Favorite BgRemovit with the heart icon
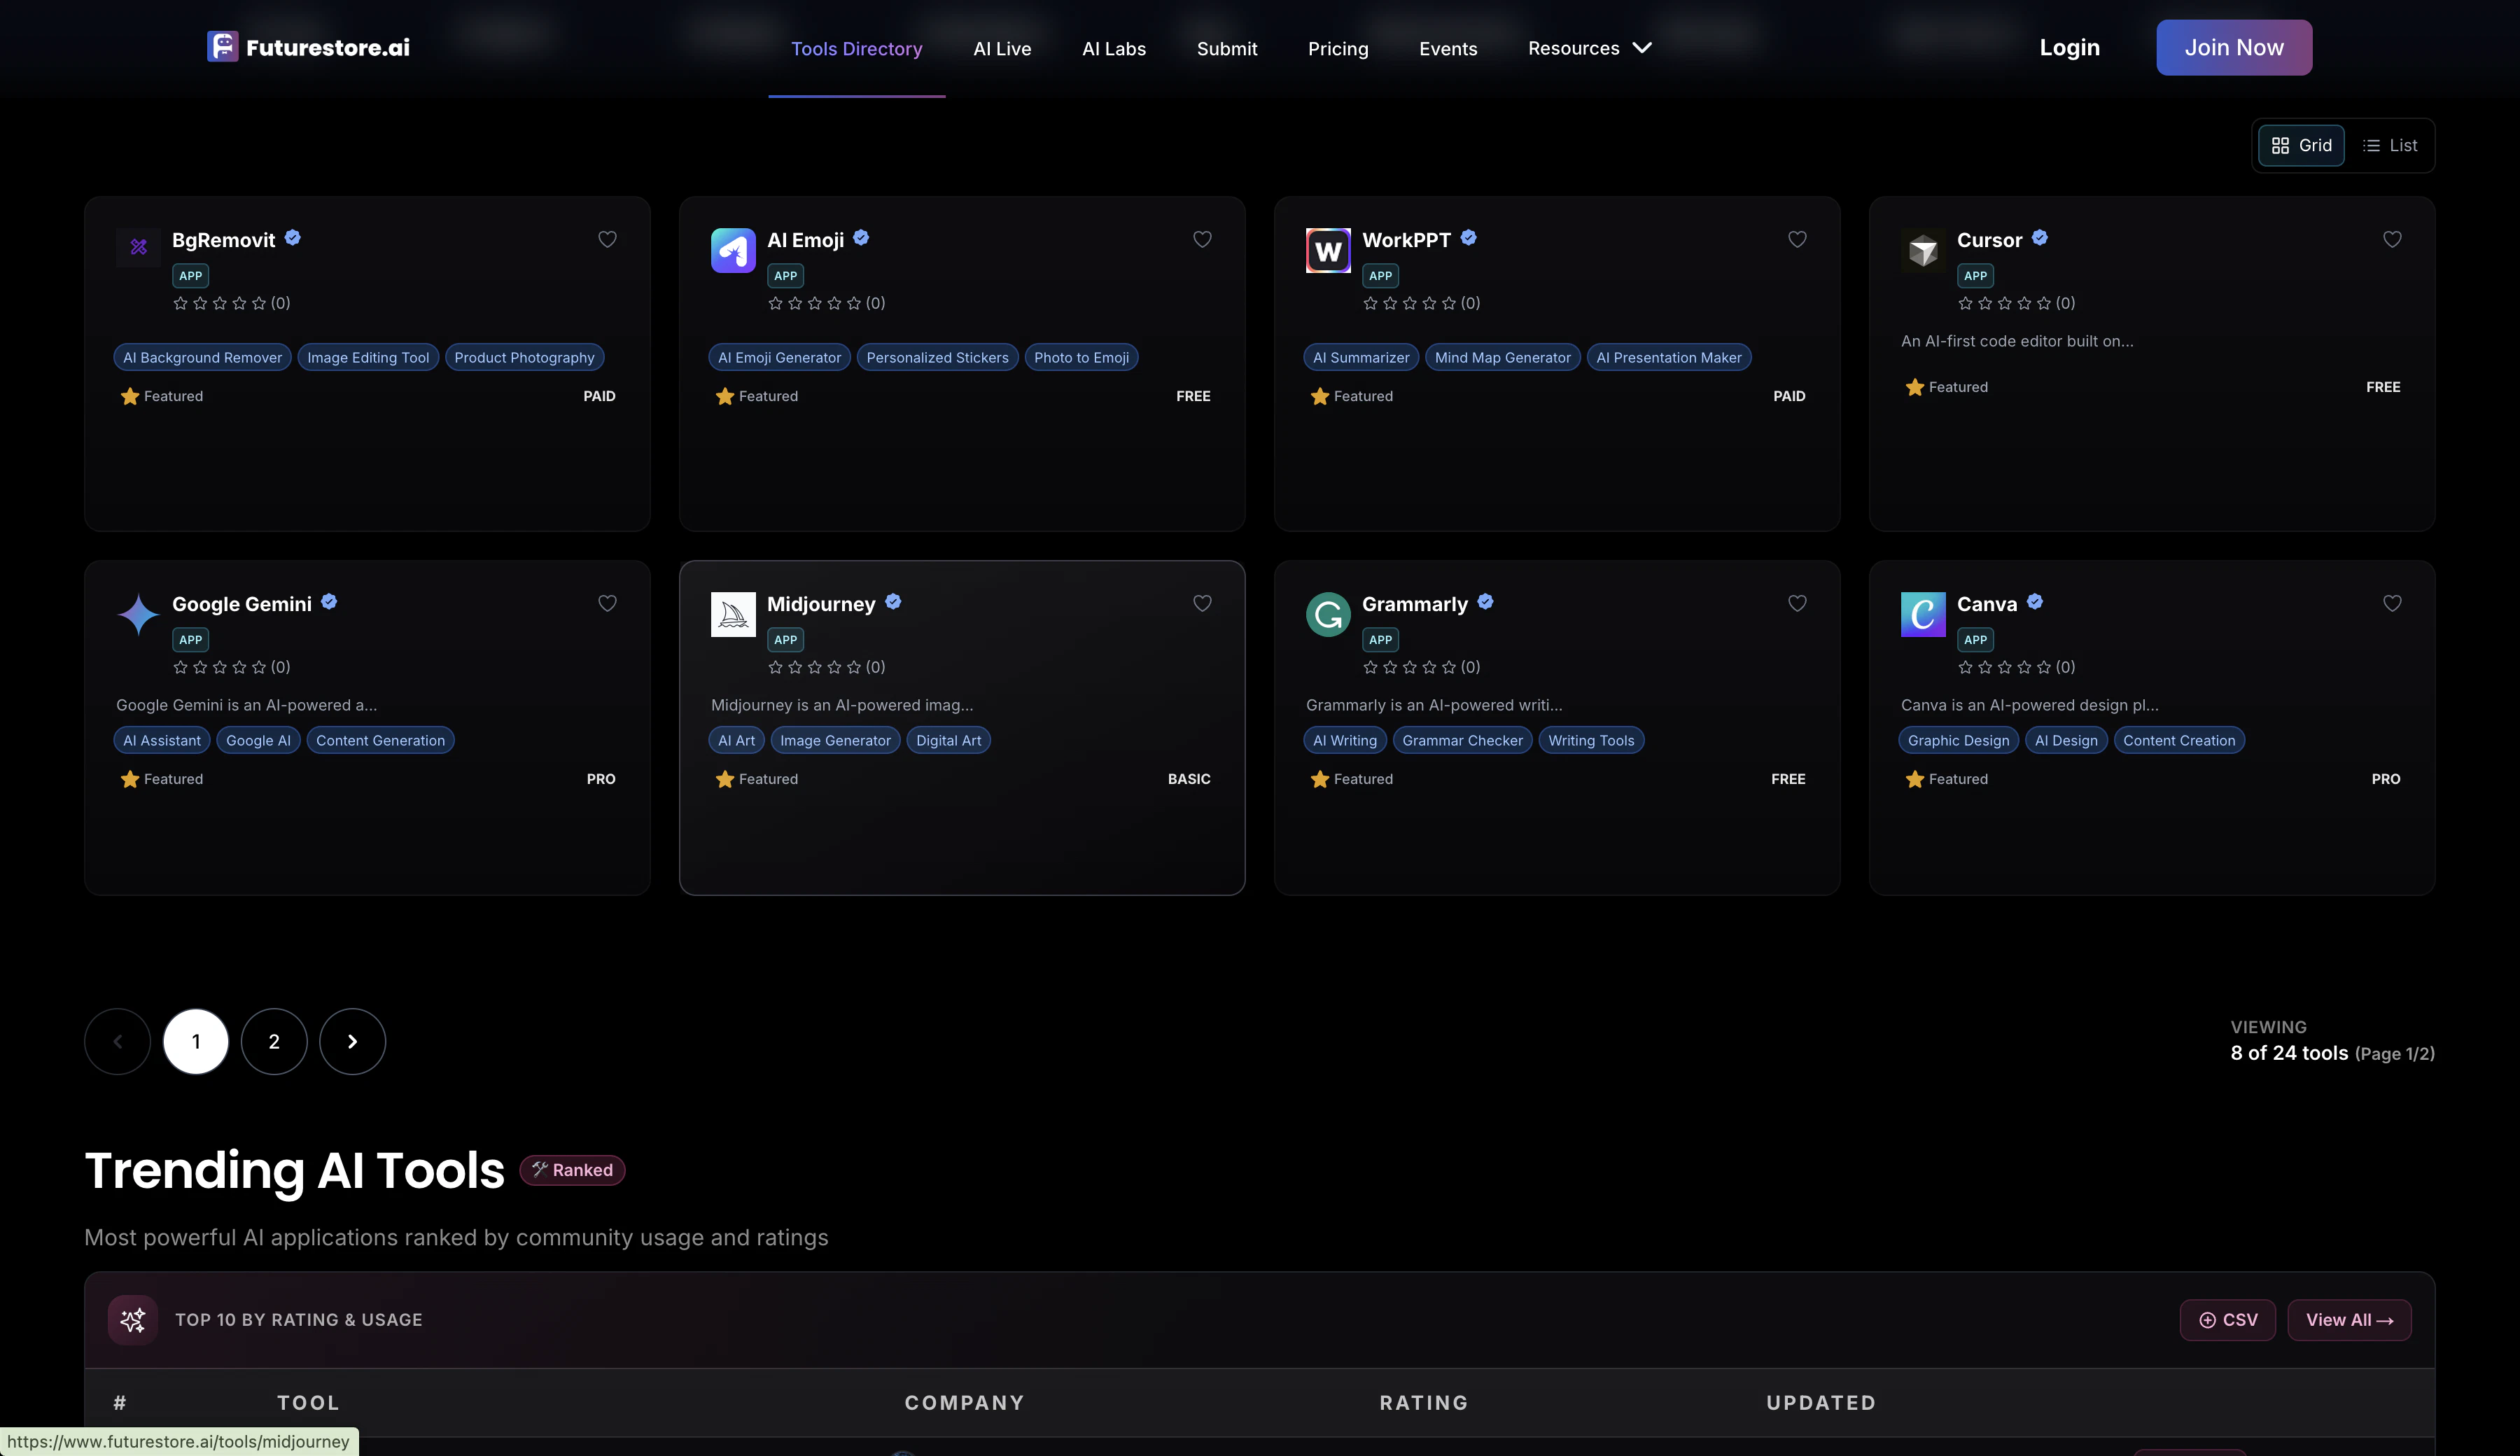 (x=607, y=239)
